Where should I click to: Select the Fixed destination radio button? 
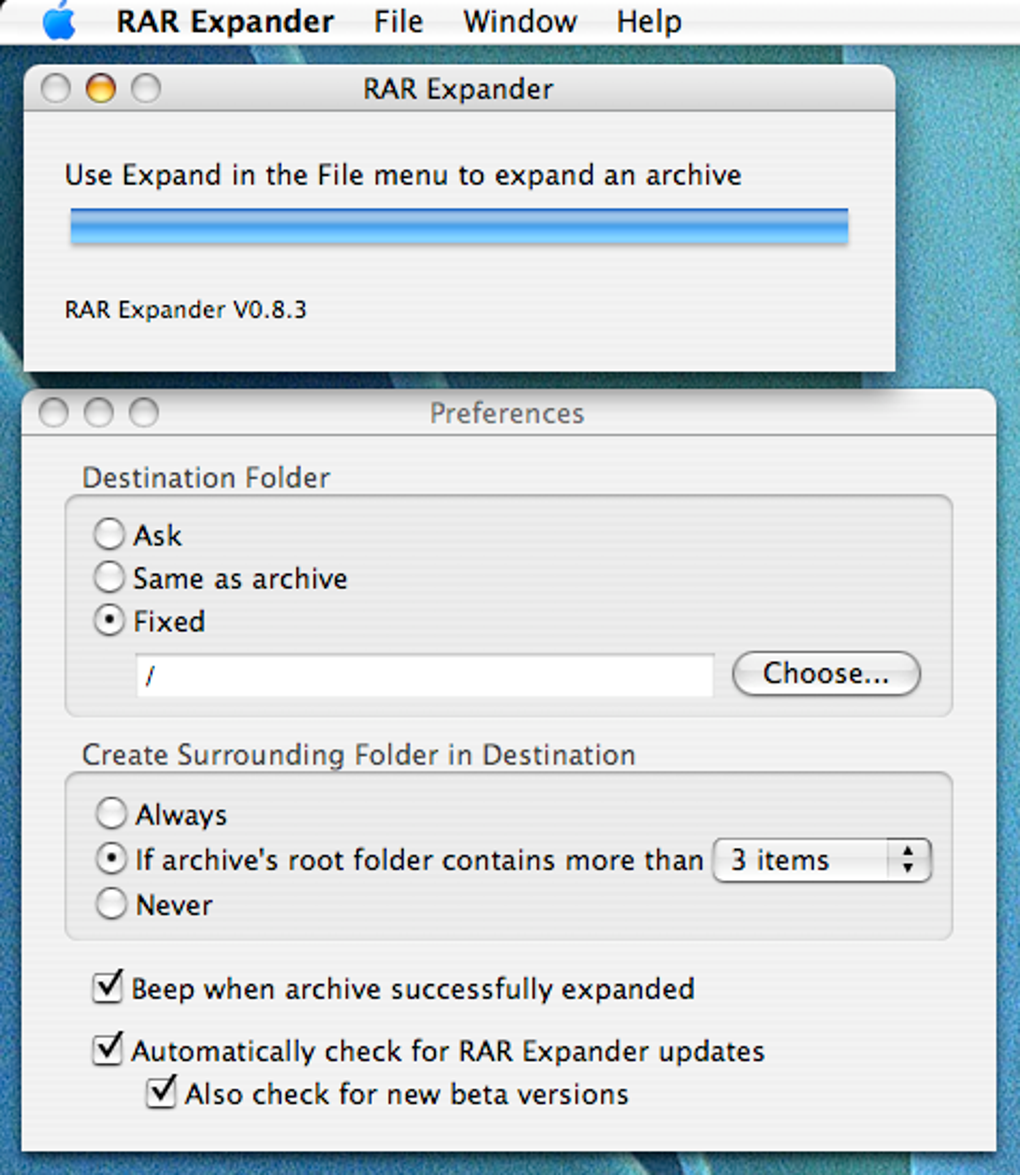[109, 621]
